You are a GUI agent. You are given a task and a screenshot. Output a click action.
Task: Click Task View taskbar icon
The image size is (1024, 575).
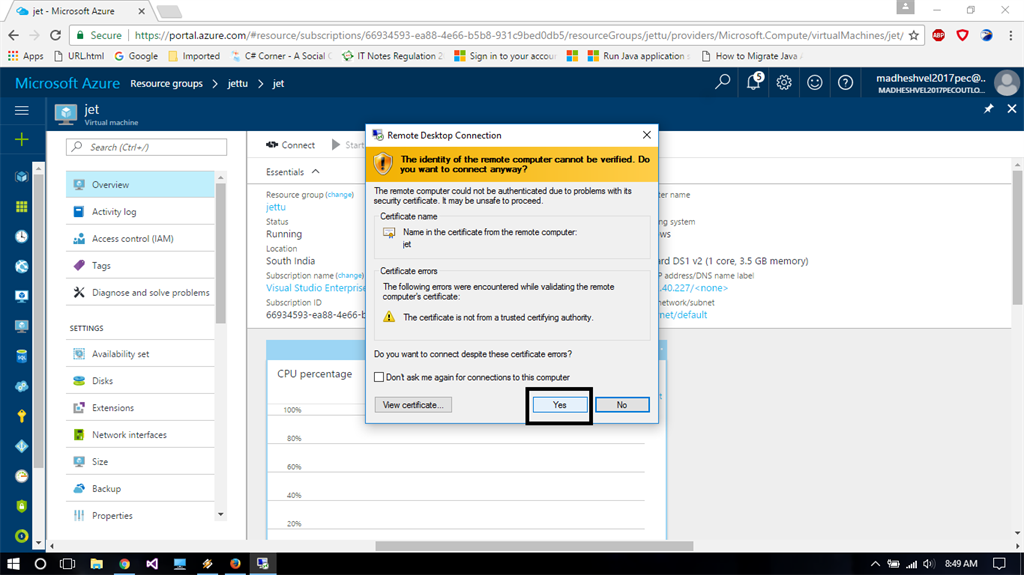[67, 563]
